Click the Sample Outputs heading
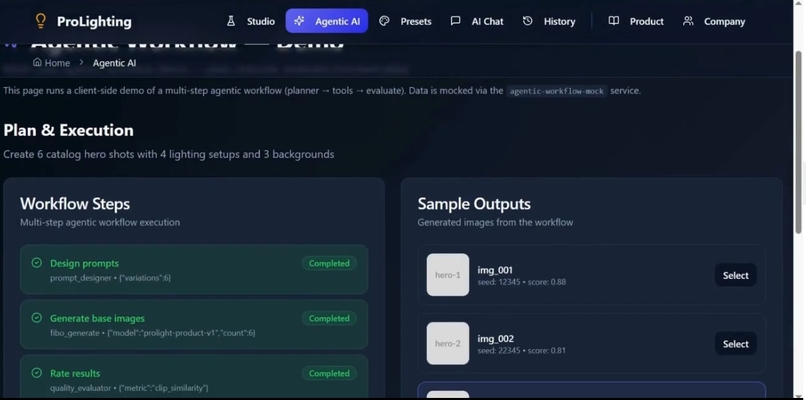806x400 pixels. pos(474,204)
